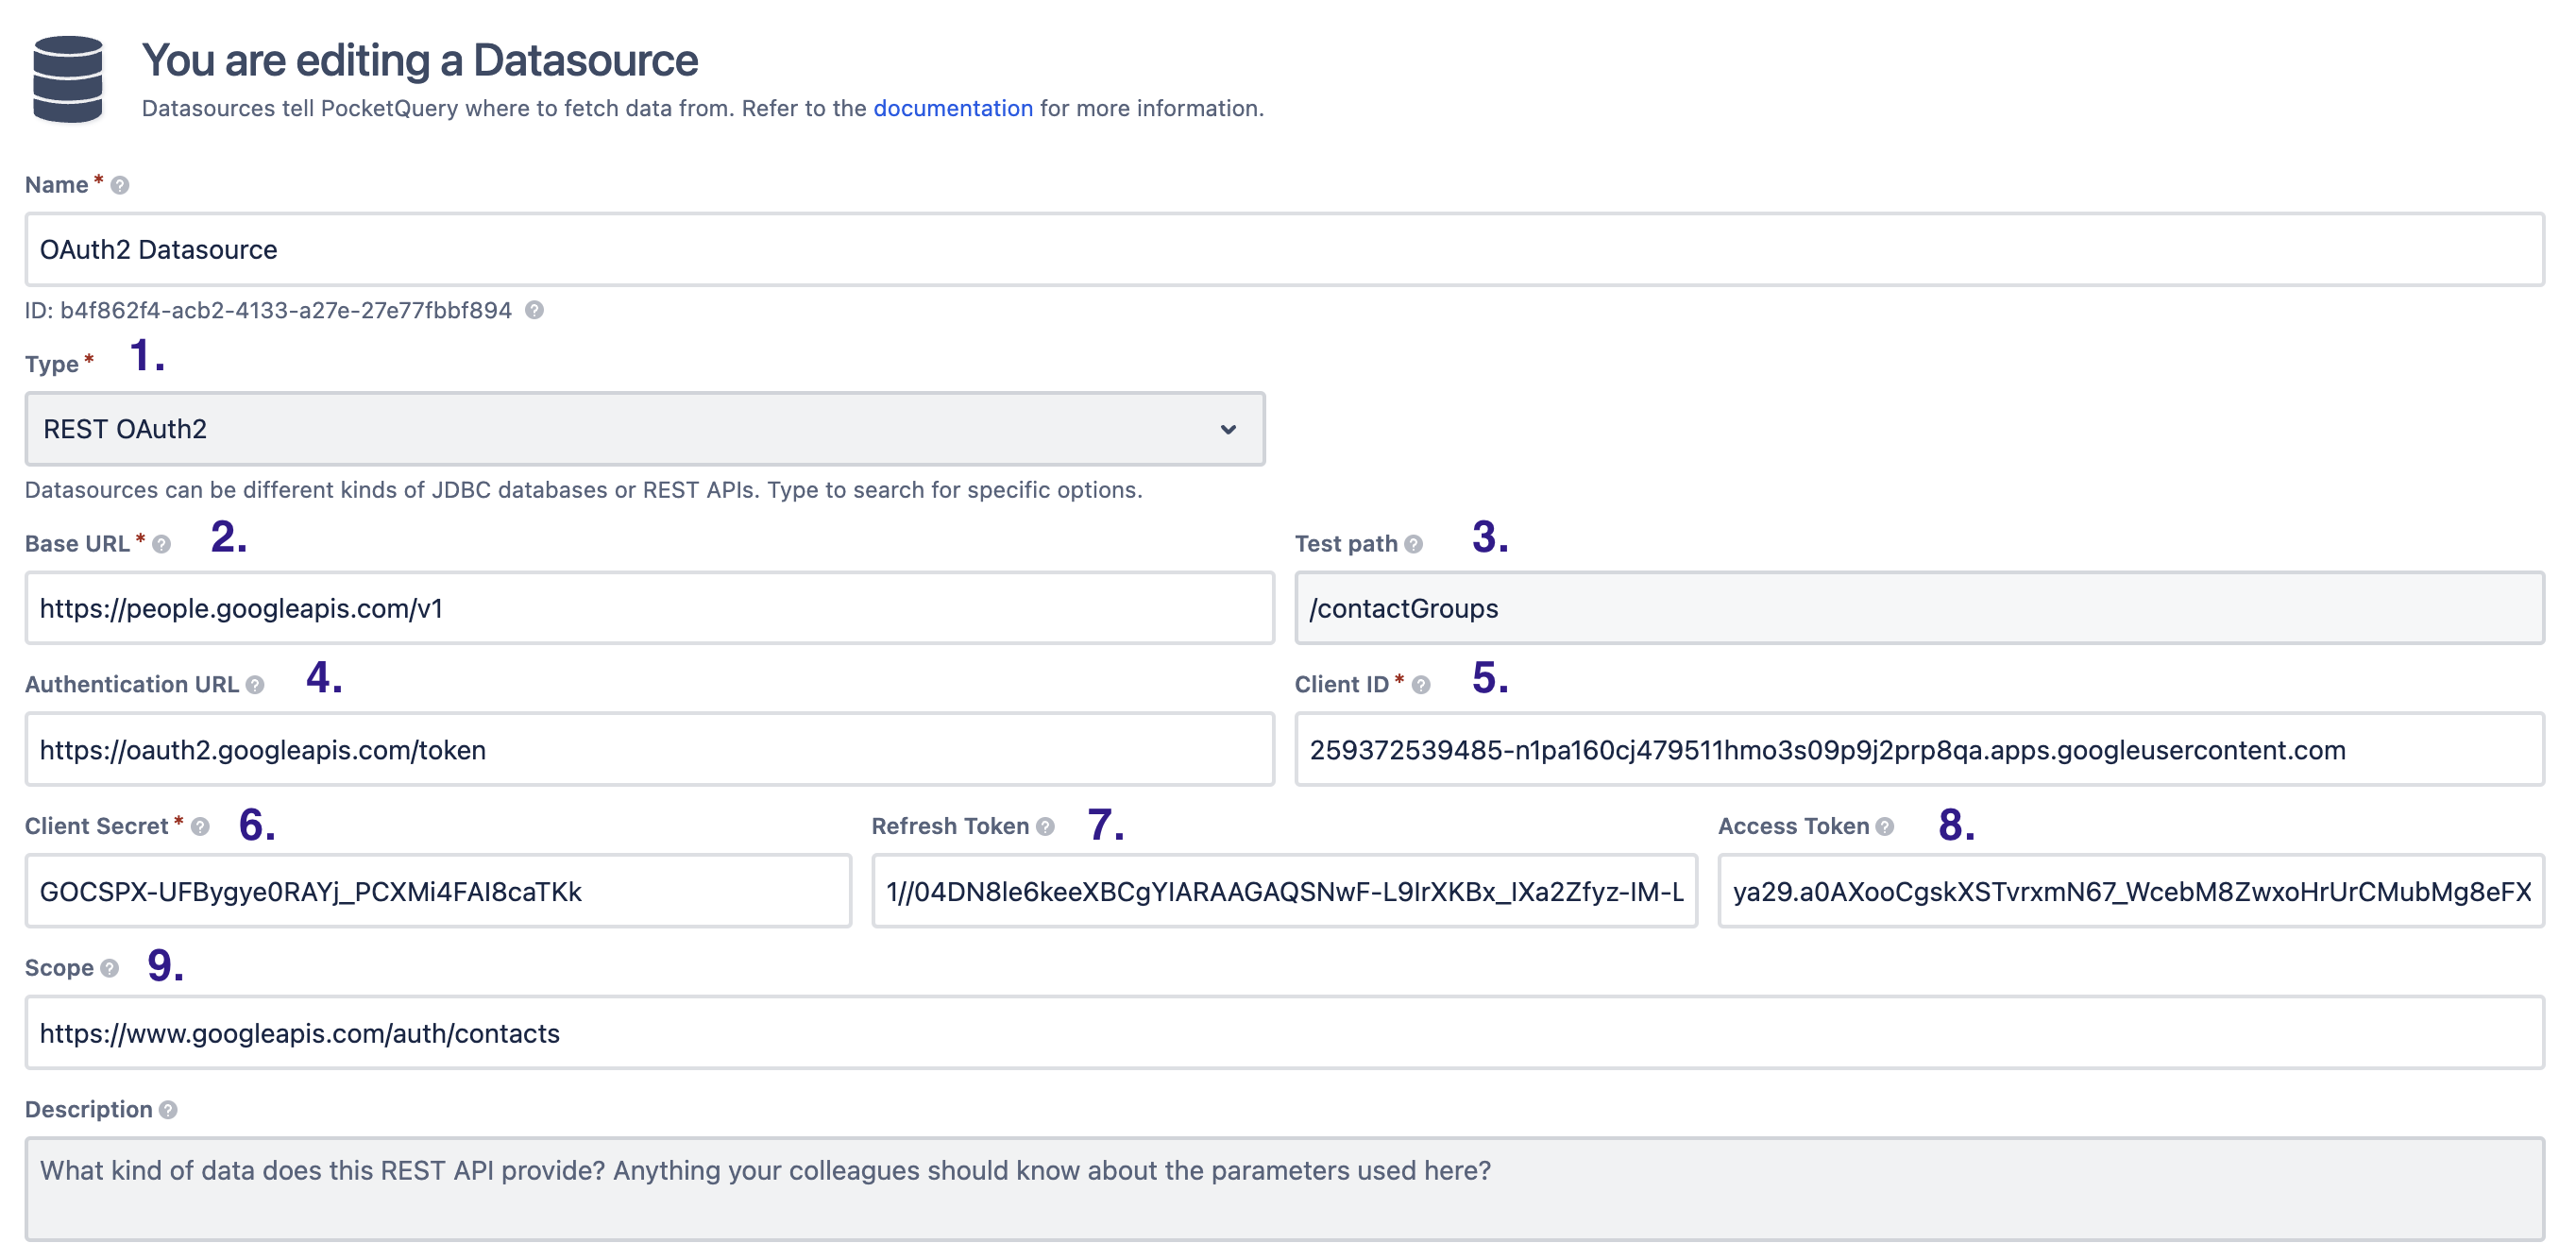
Task: Click the help icon next to Scope
Action: click(x=110, y=968)
